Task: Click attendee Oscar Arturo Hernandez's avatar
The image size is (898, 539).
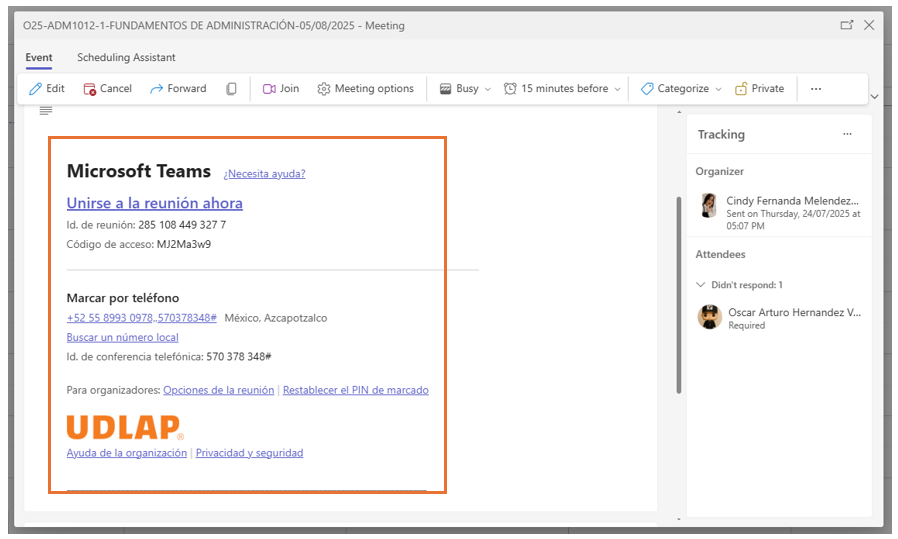Action: 710,317
